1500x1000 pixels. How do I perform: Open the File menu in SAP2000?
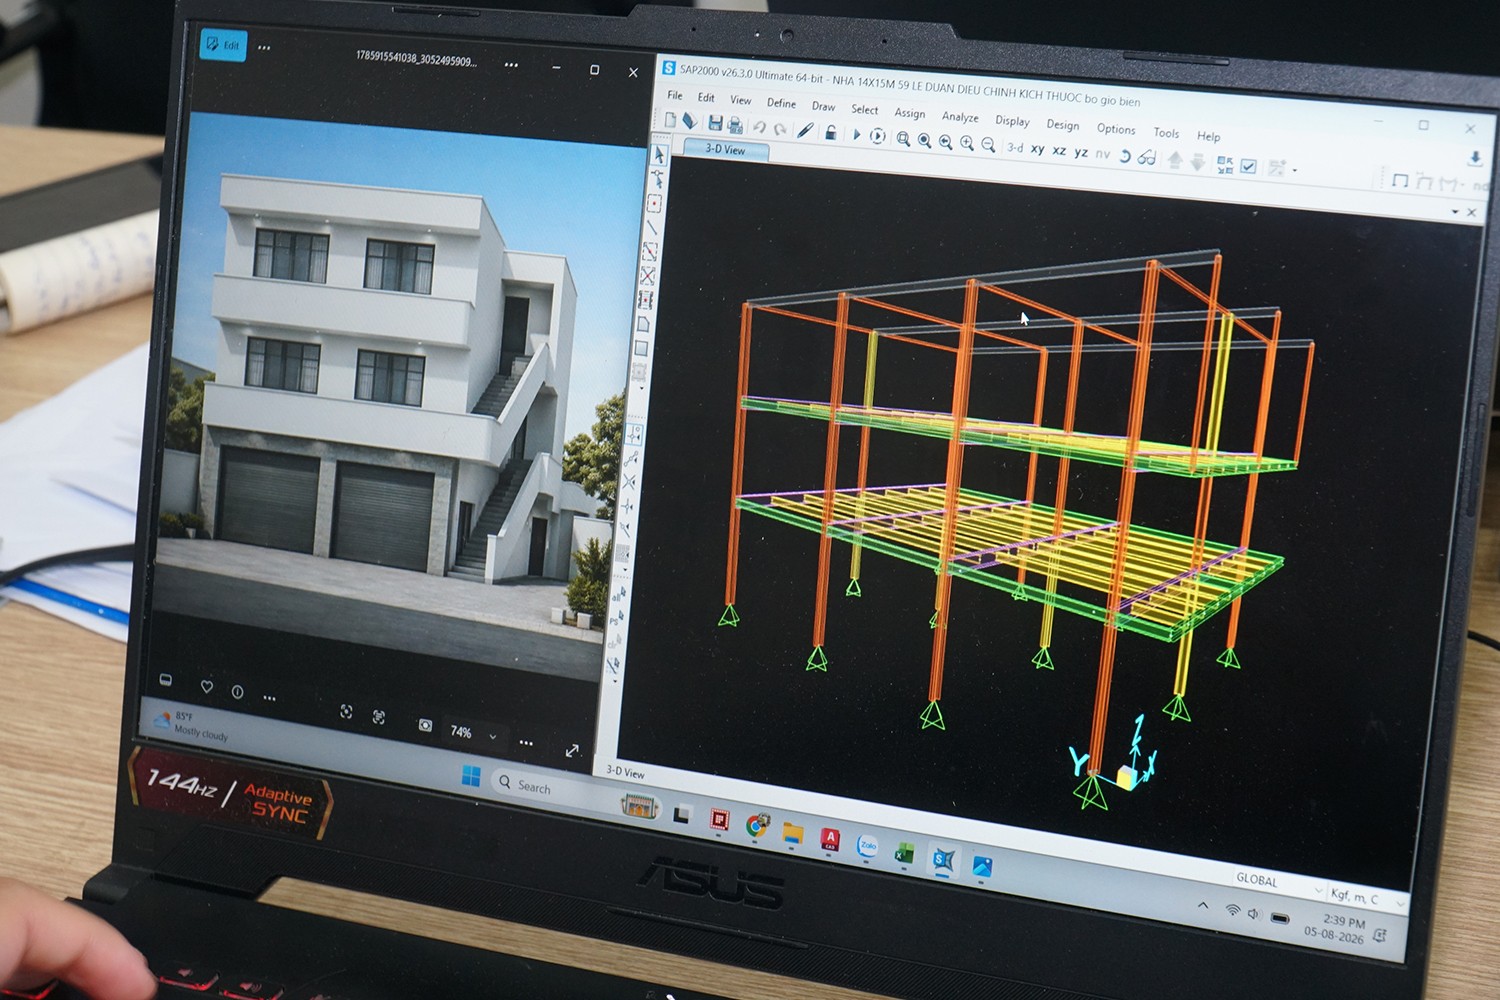pyautogui.click(x=675, y=95)
